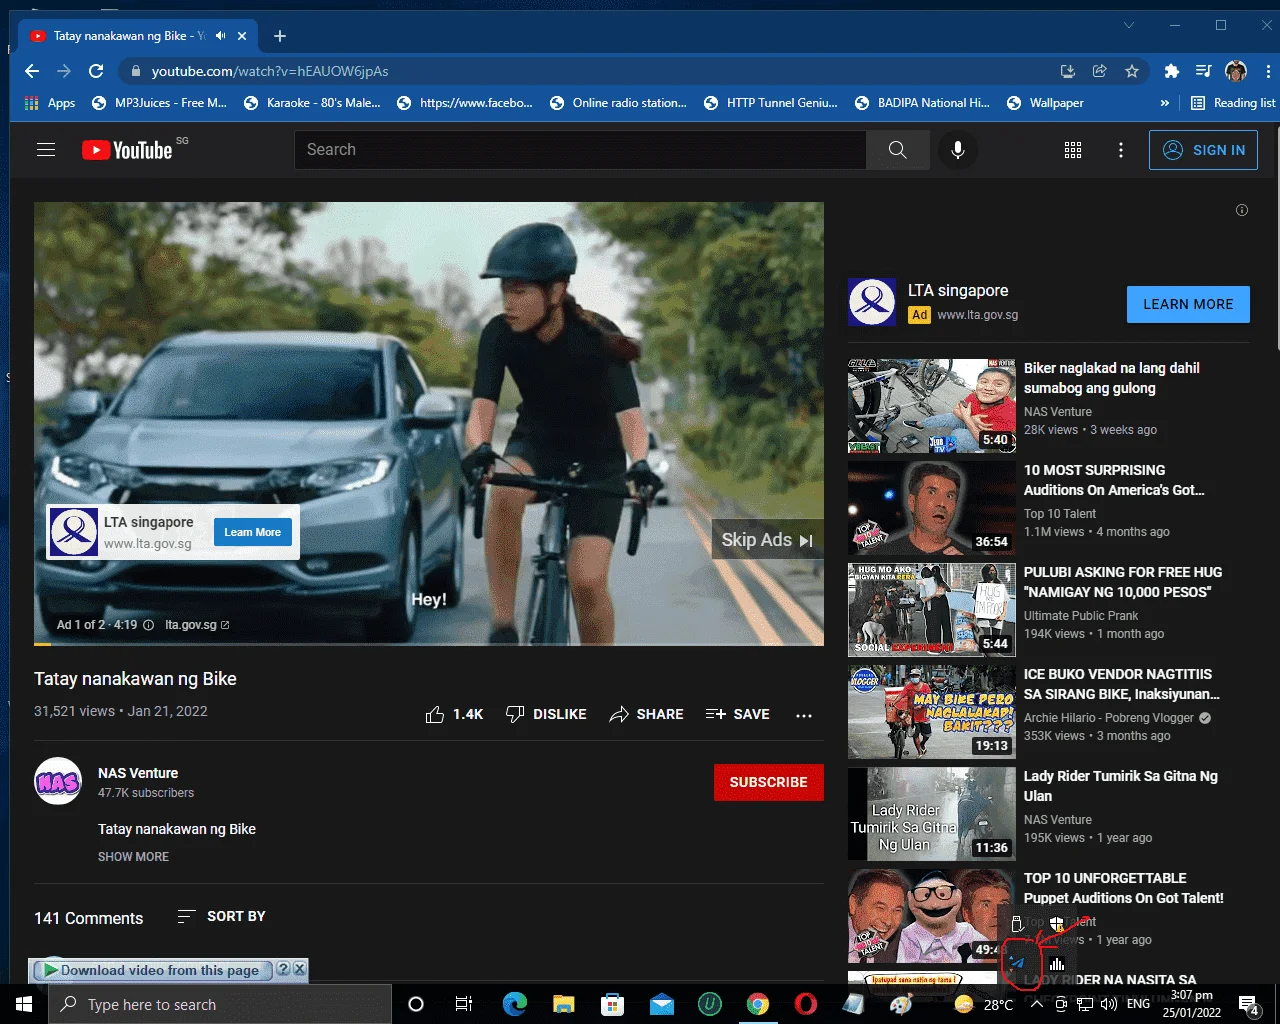Open the ad info circle above LTA singapore

[1242, 210]
